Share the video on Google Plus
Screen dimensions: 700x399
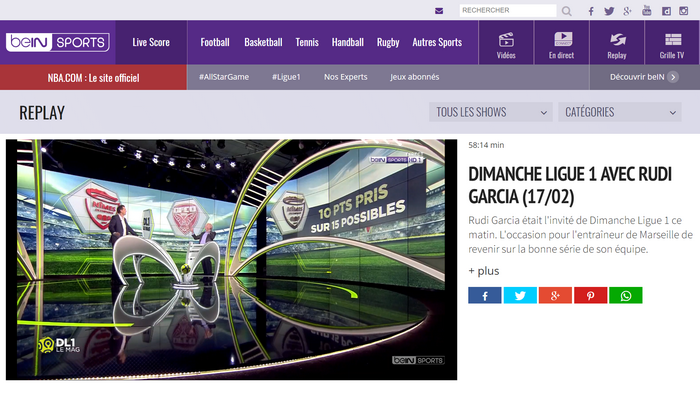tap(555, 295)
